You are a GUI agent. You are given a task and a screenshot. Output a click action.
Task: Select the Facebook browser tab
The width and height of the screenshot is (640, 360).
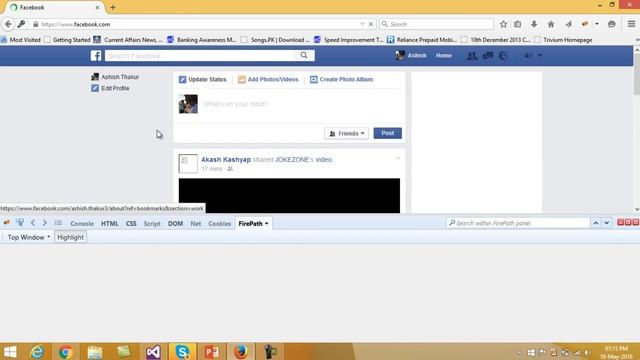[55, 7]
